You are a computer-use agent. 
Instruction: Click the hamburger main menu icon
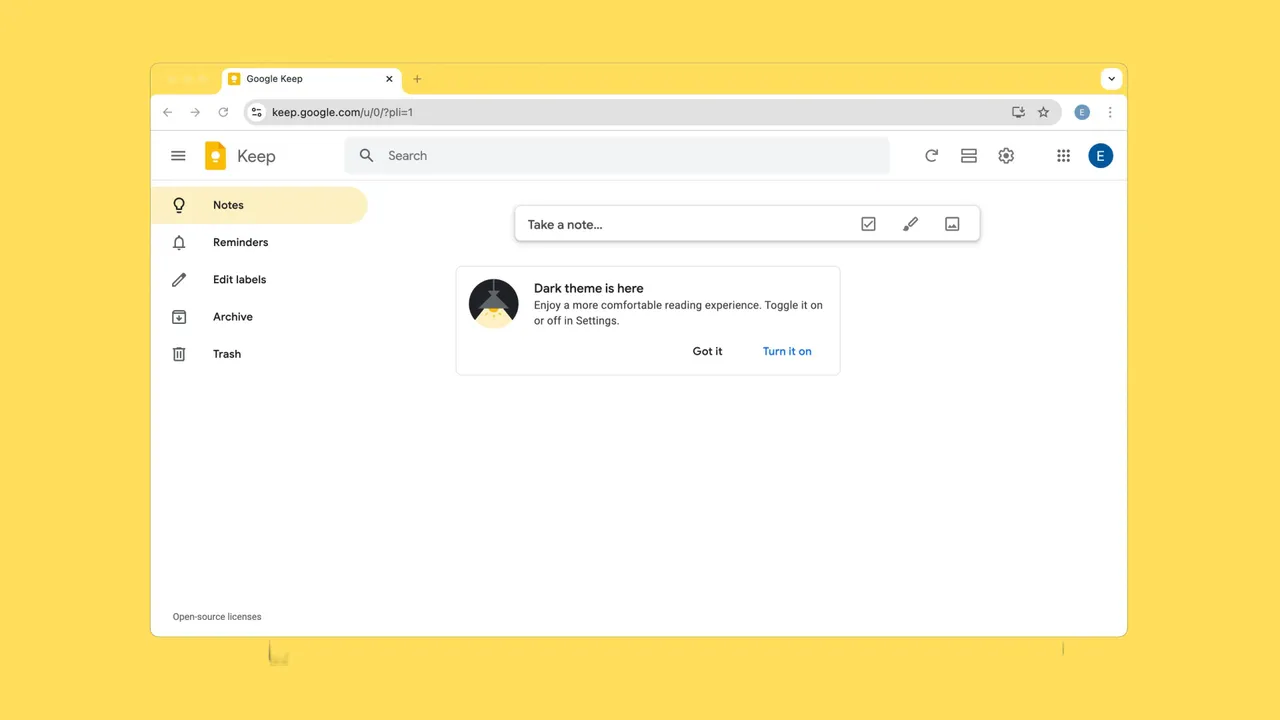pos(178,156)
